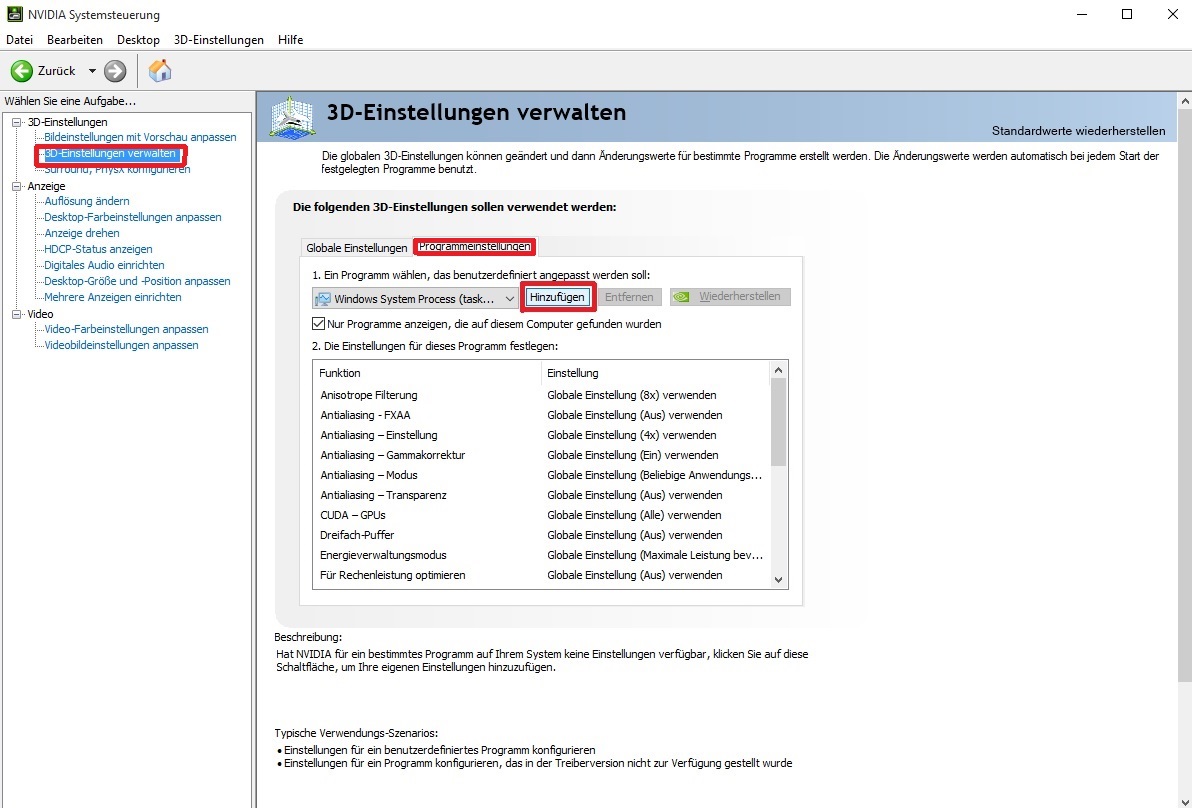Open the Hilfe menu
The image size is (1192, 808).
tap(290, 40)
